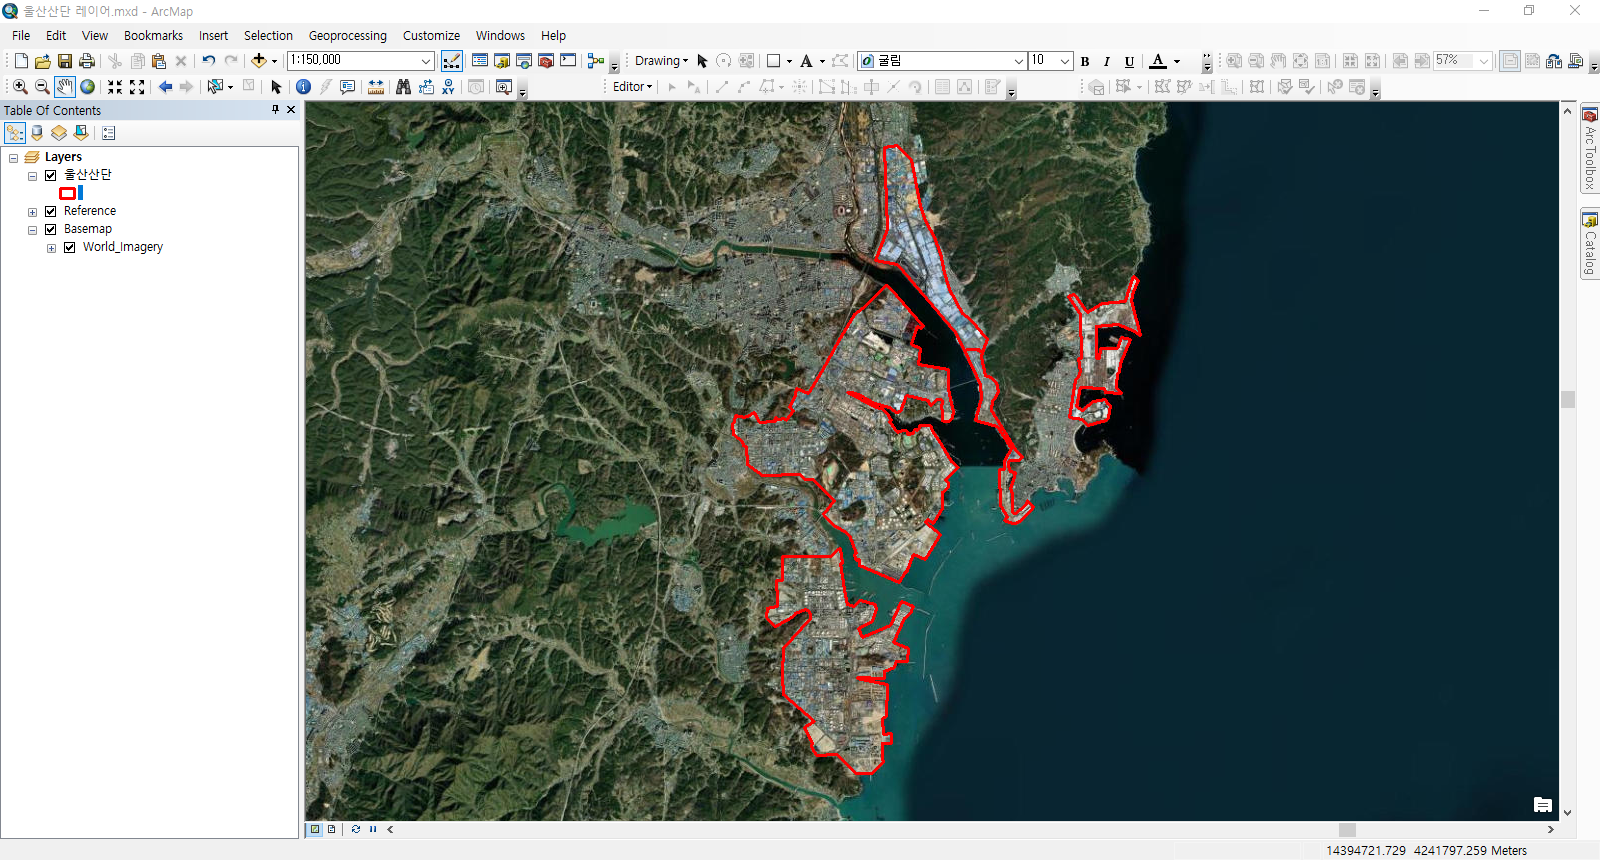Activate the HTML Popup tool
Image resolution: width=1600 pixels, height=860 pixels.
[x=347, y=87]
